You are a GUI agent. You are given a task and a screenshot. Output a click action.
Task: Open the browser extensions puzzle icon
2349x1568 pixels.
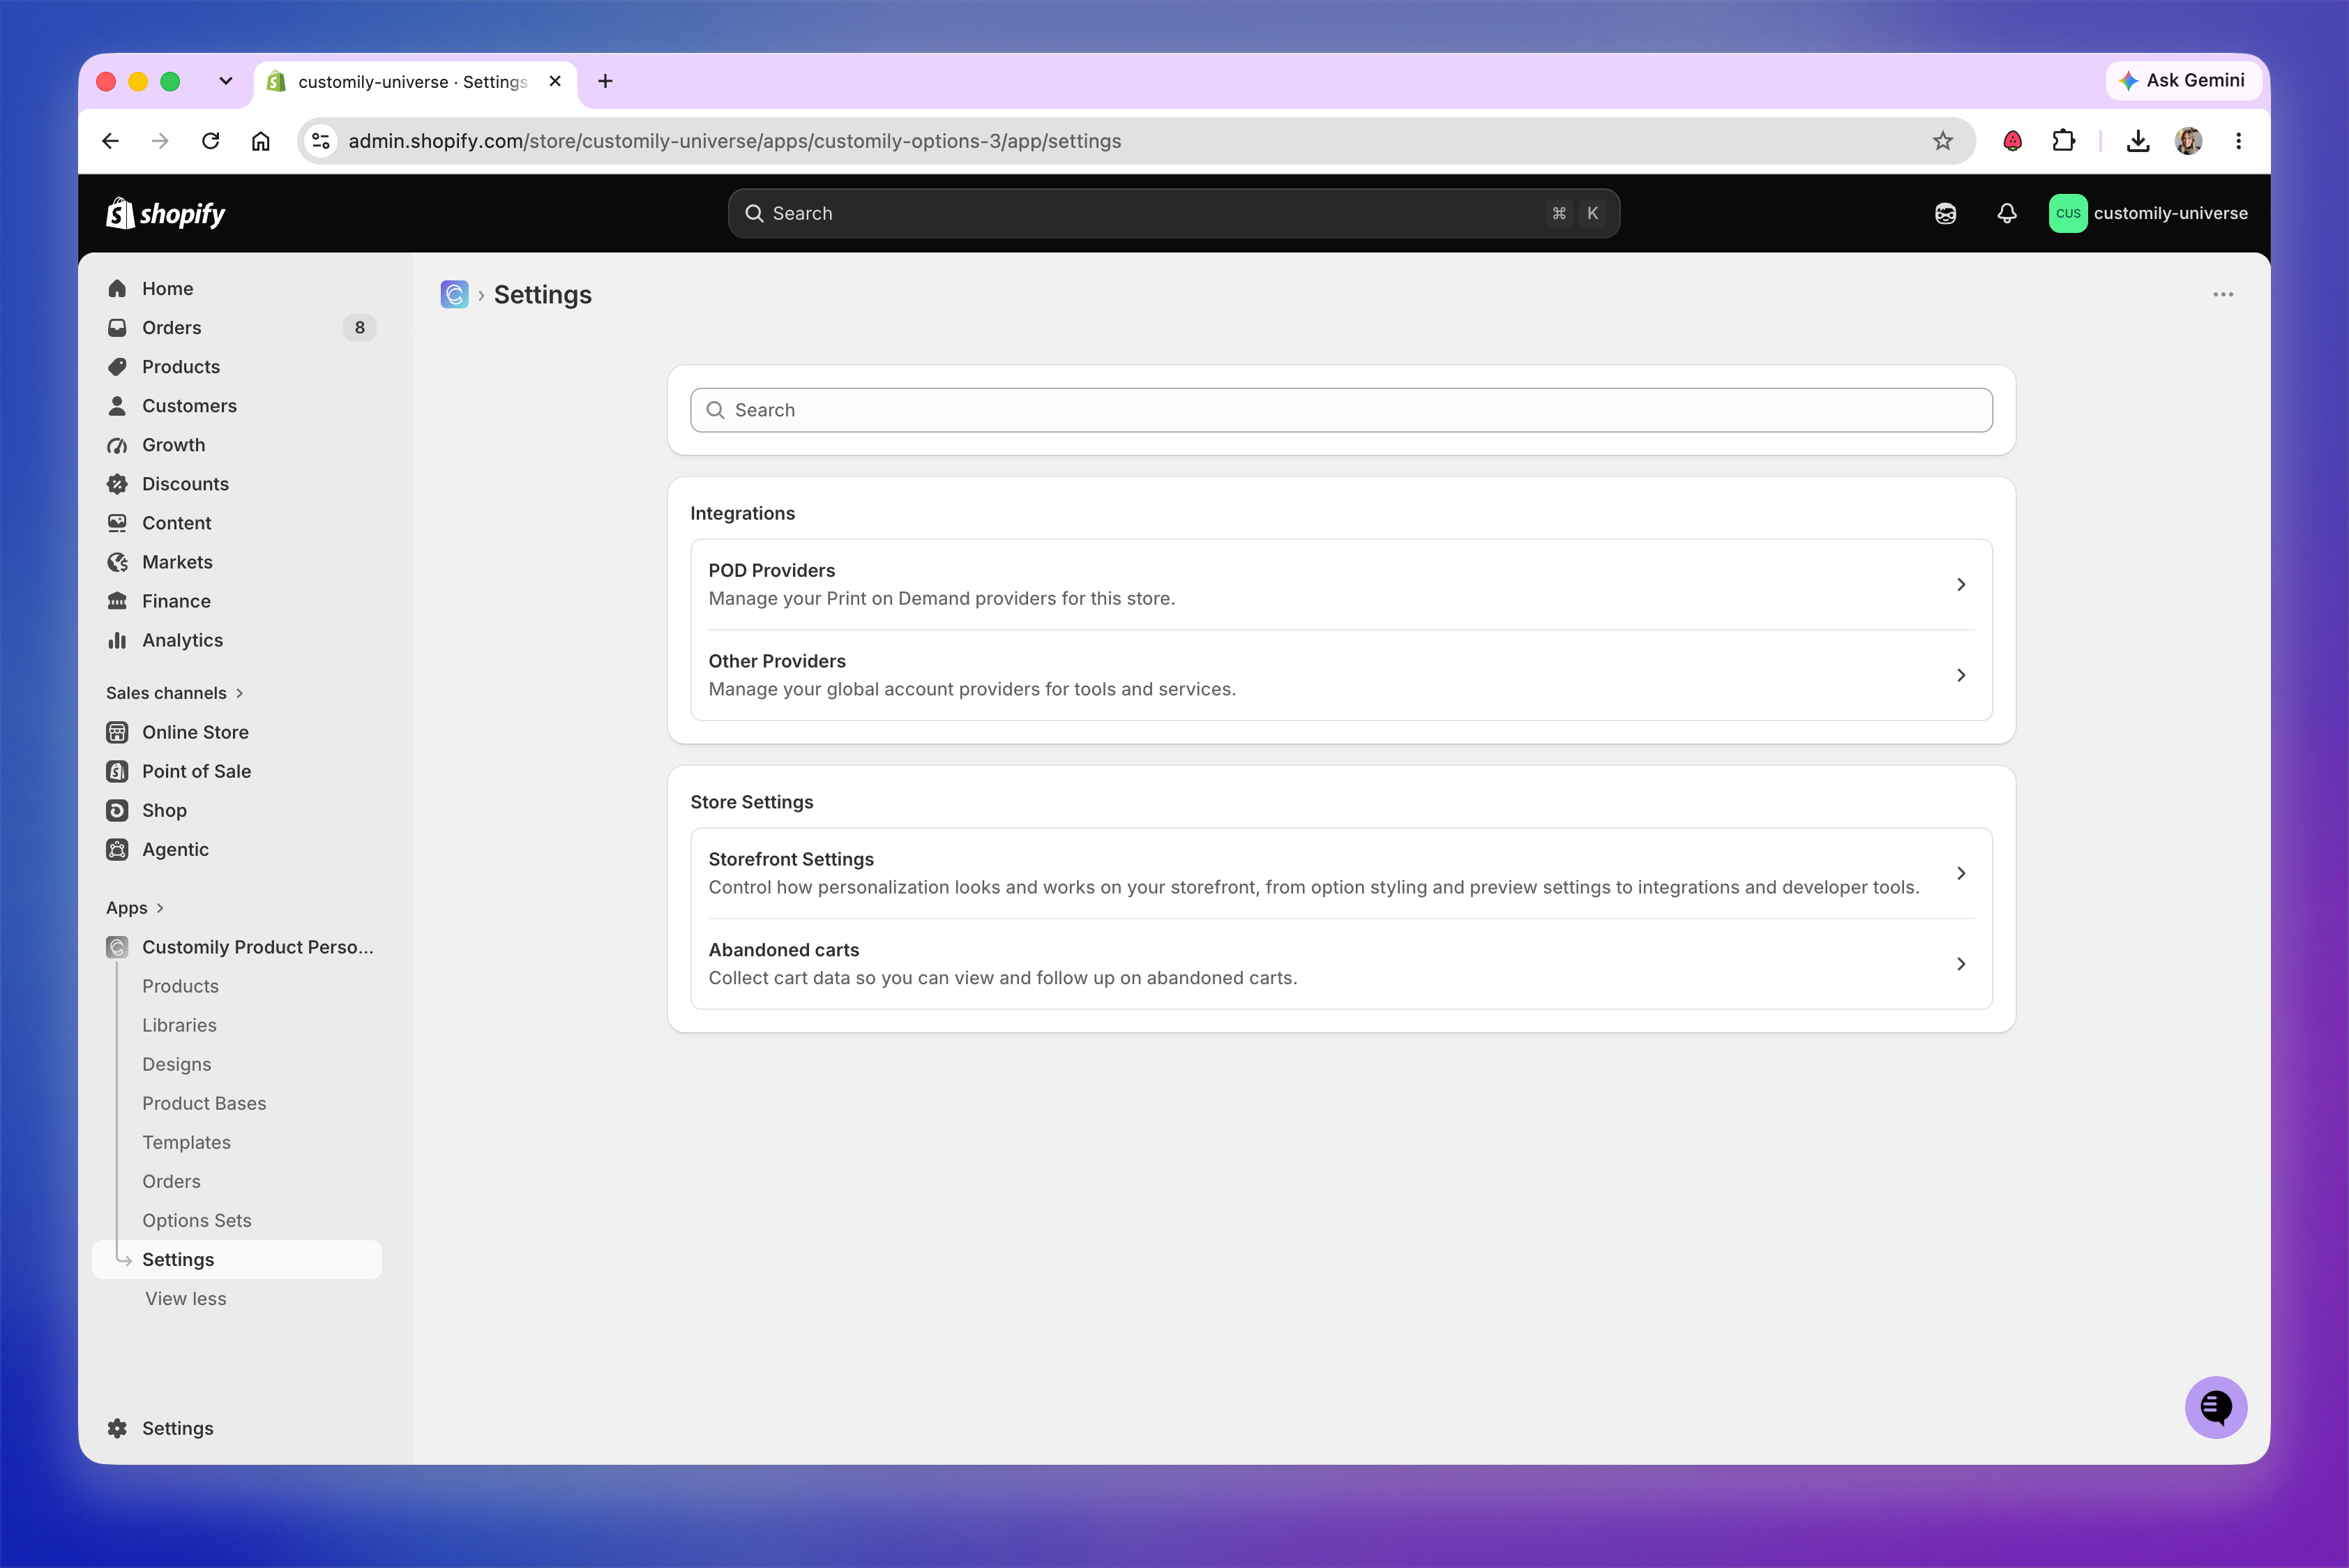[x=2063, y=141]
